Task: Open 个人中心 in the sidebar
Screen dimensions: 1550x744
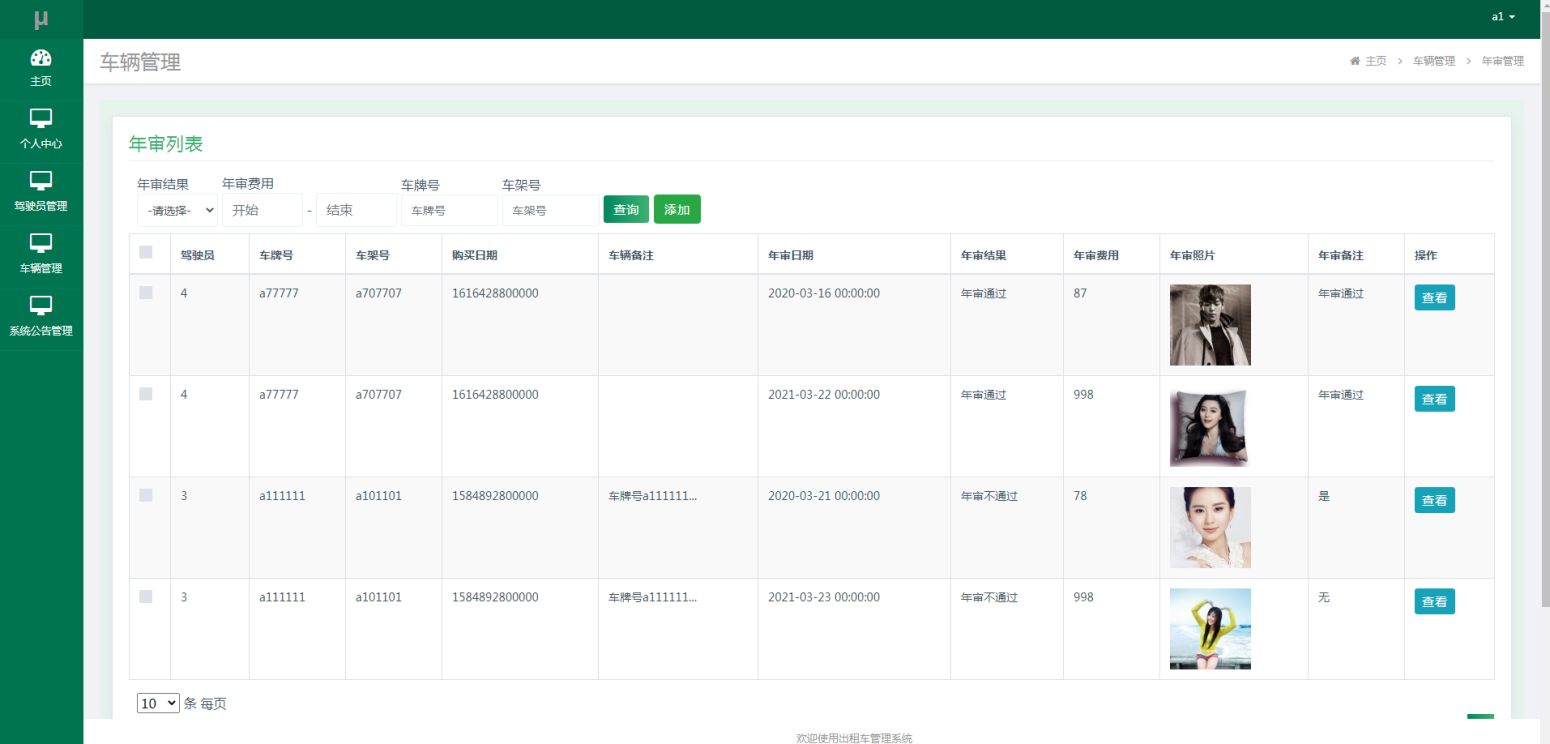Action: (x=41, y=131)
